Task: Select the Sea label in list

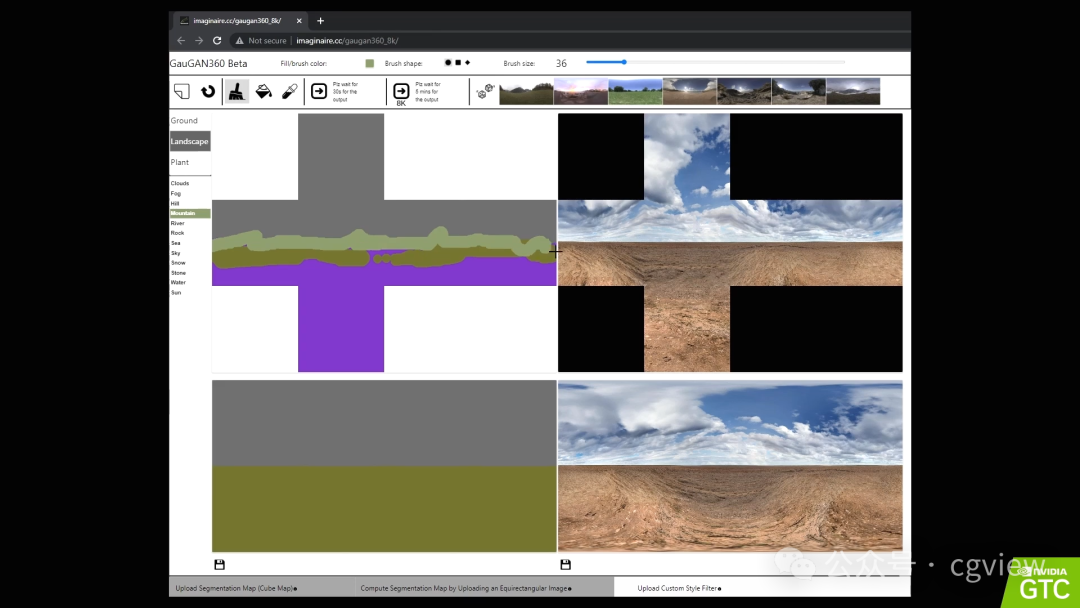Action: click(176, 243)
